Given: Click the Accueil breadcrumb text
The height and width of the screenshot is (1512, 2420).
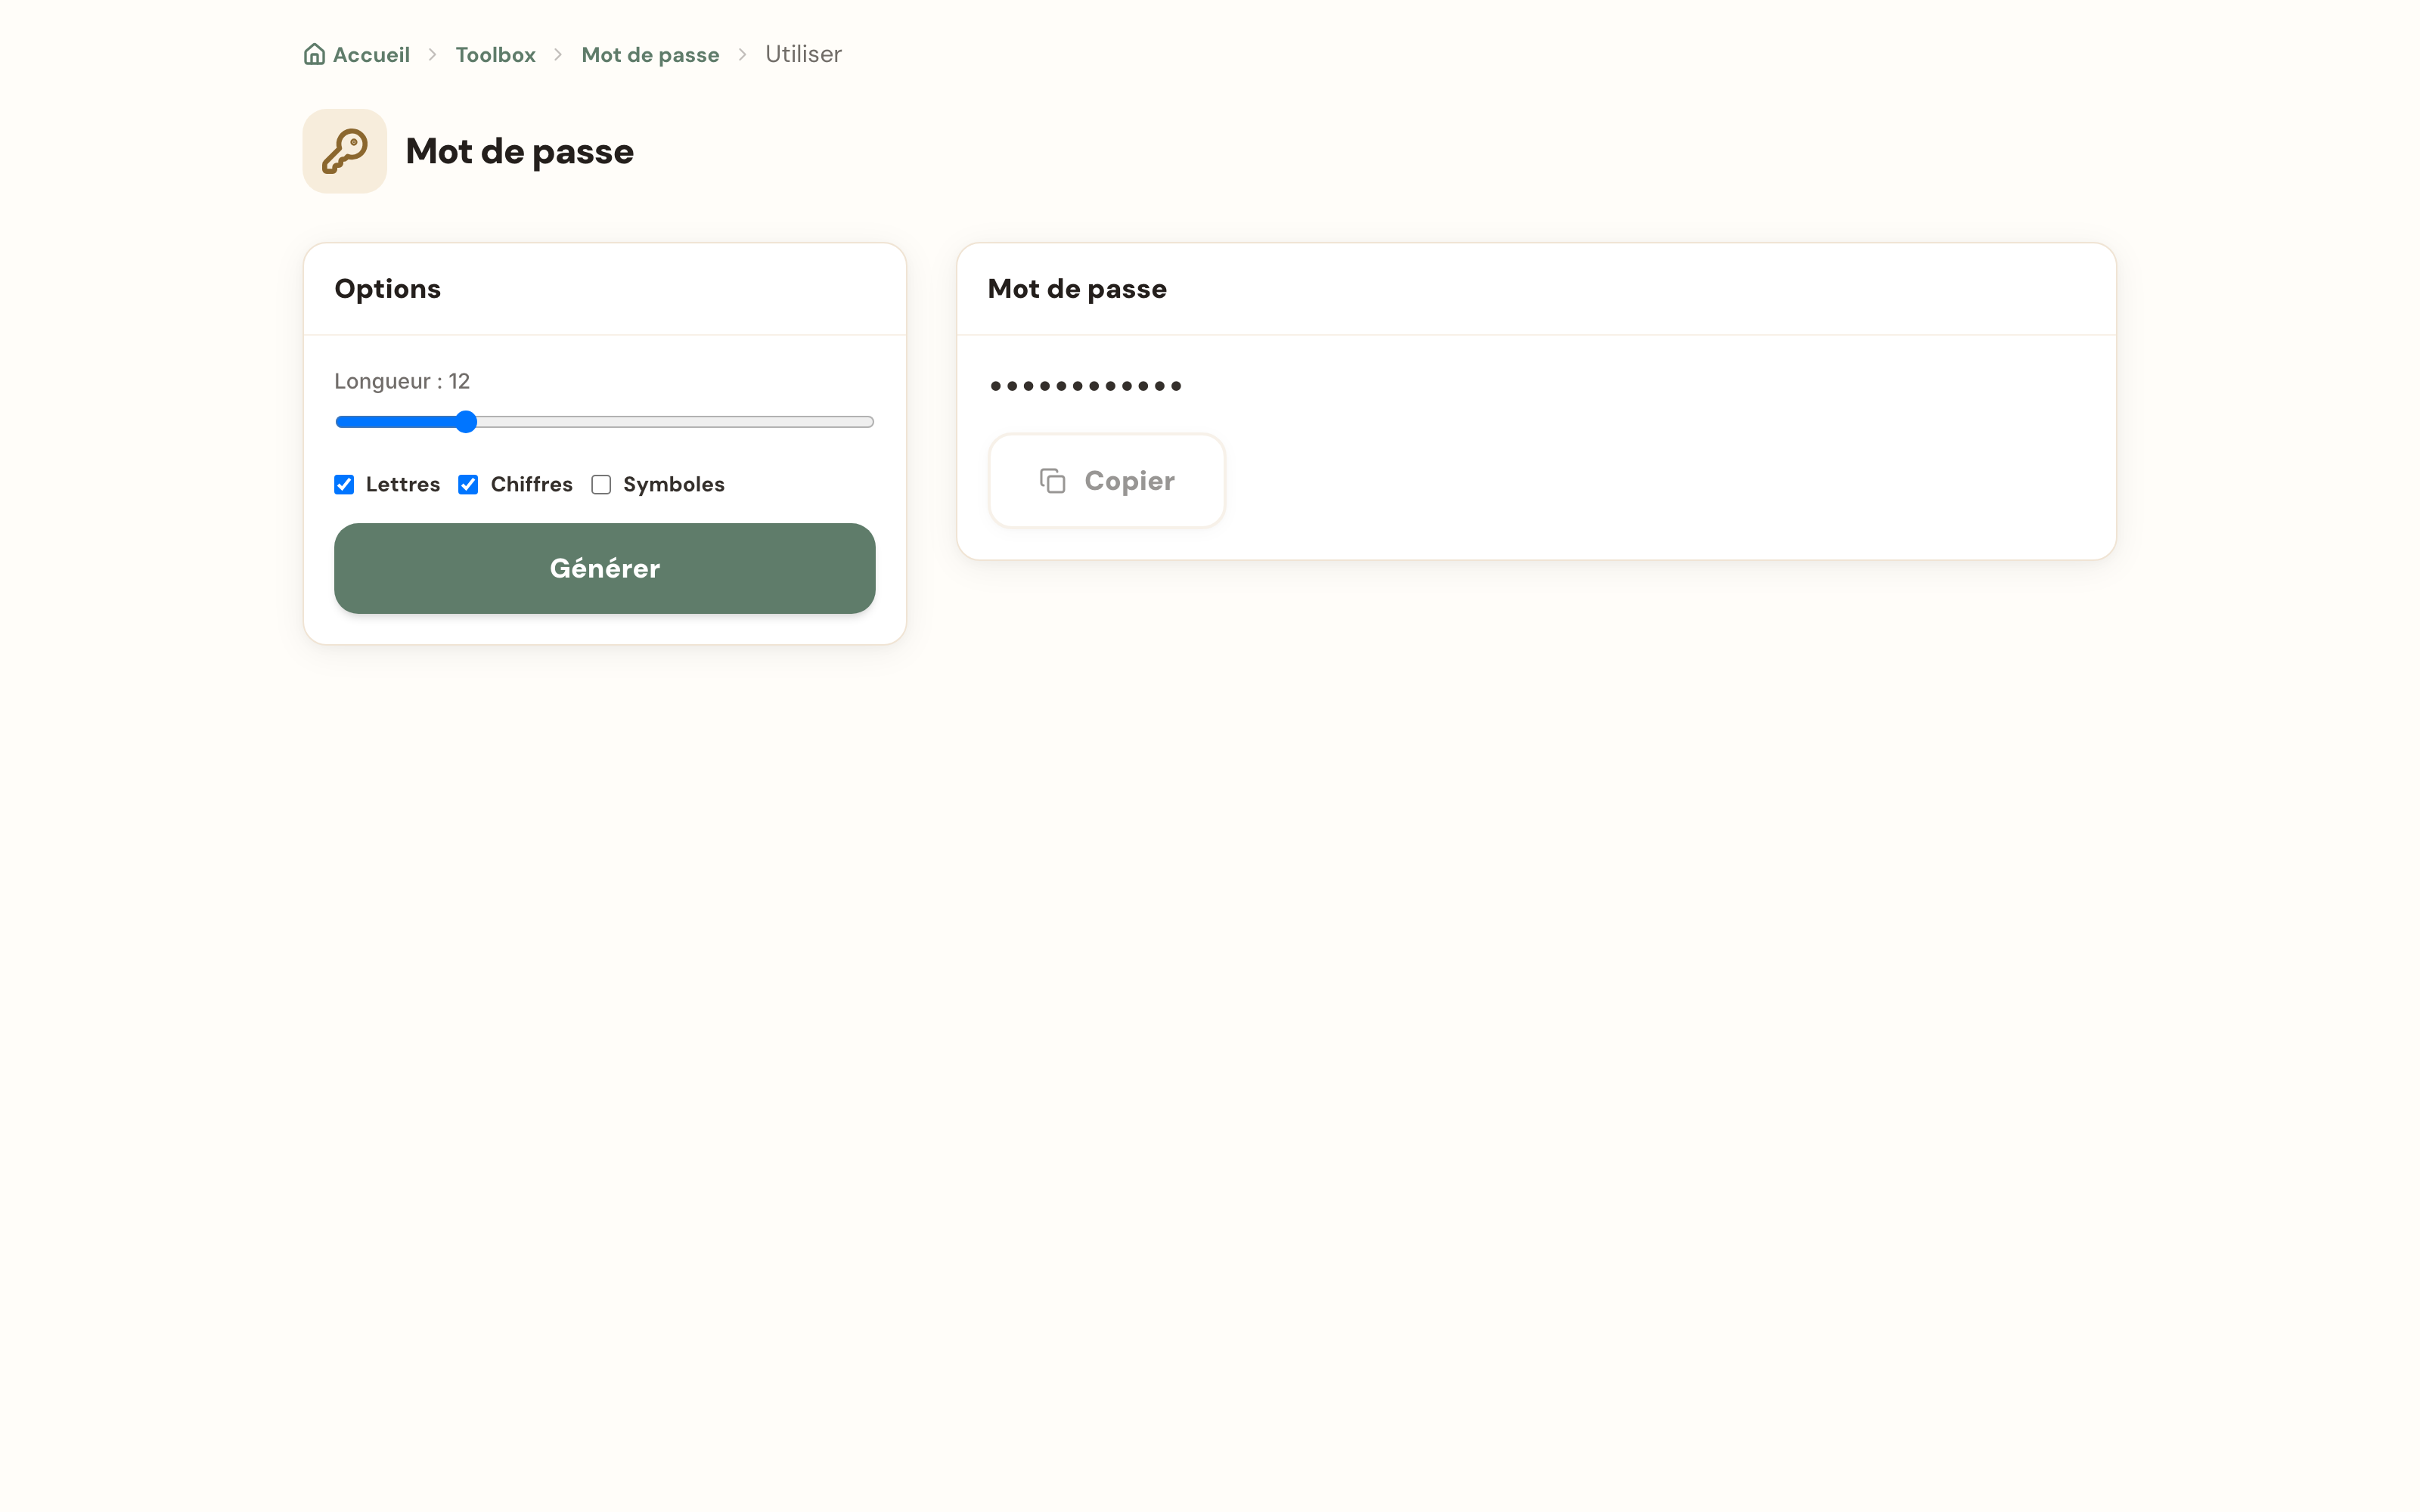Looking at the screenshot, I should [x=371, y=55].
